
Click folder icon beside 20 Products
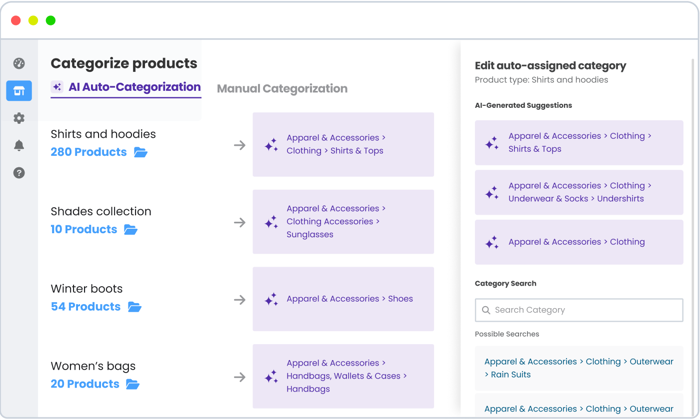(133, 384)
